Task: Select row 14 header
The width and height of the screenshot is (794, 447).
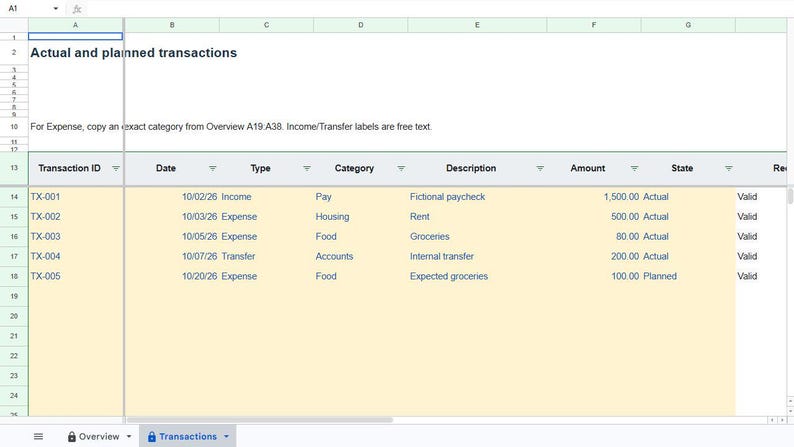Action: click(x=14, y=196)
